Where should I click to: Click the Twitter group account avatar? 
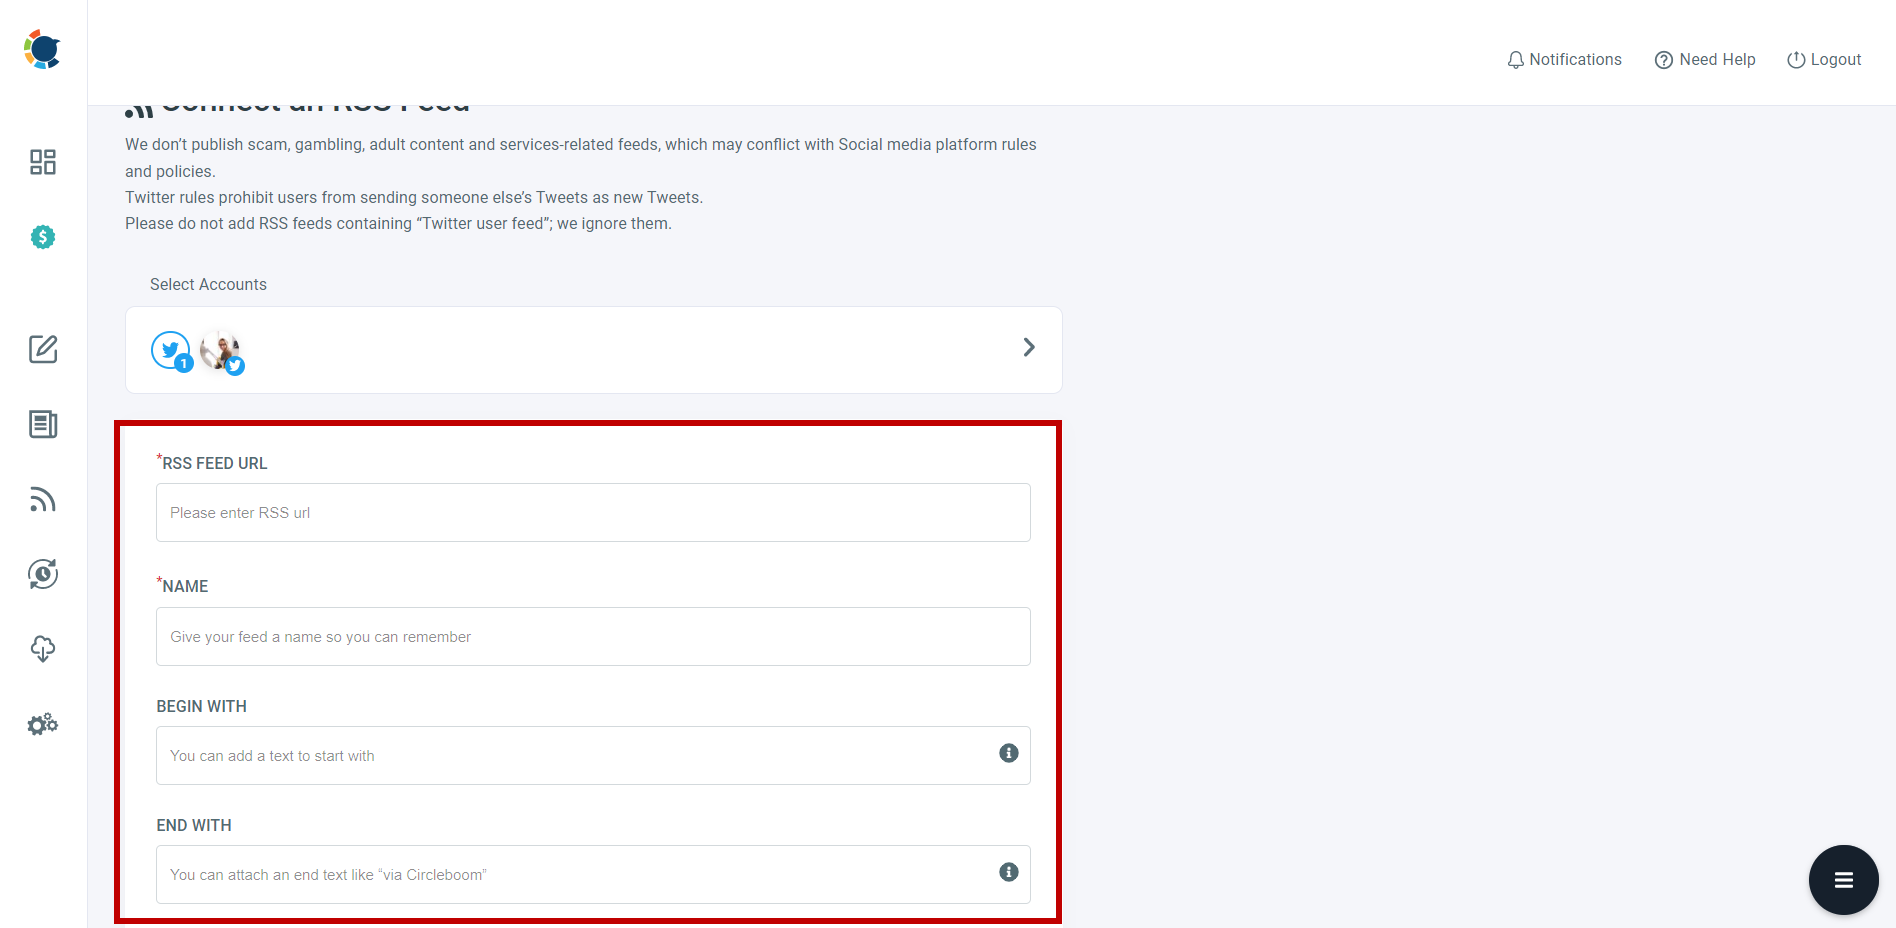(x=171, y=351)
